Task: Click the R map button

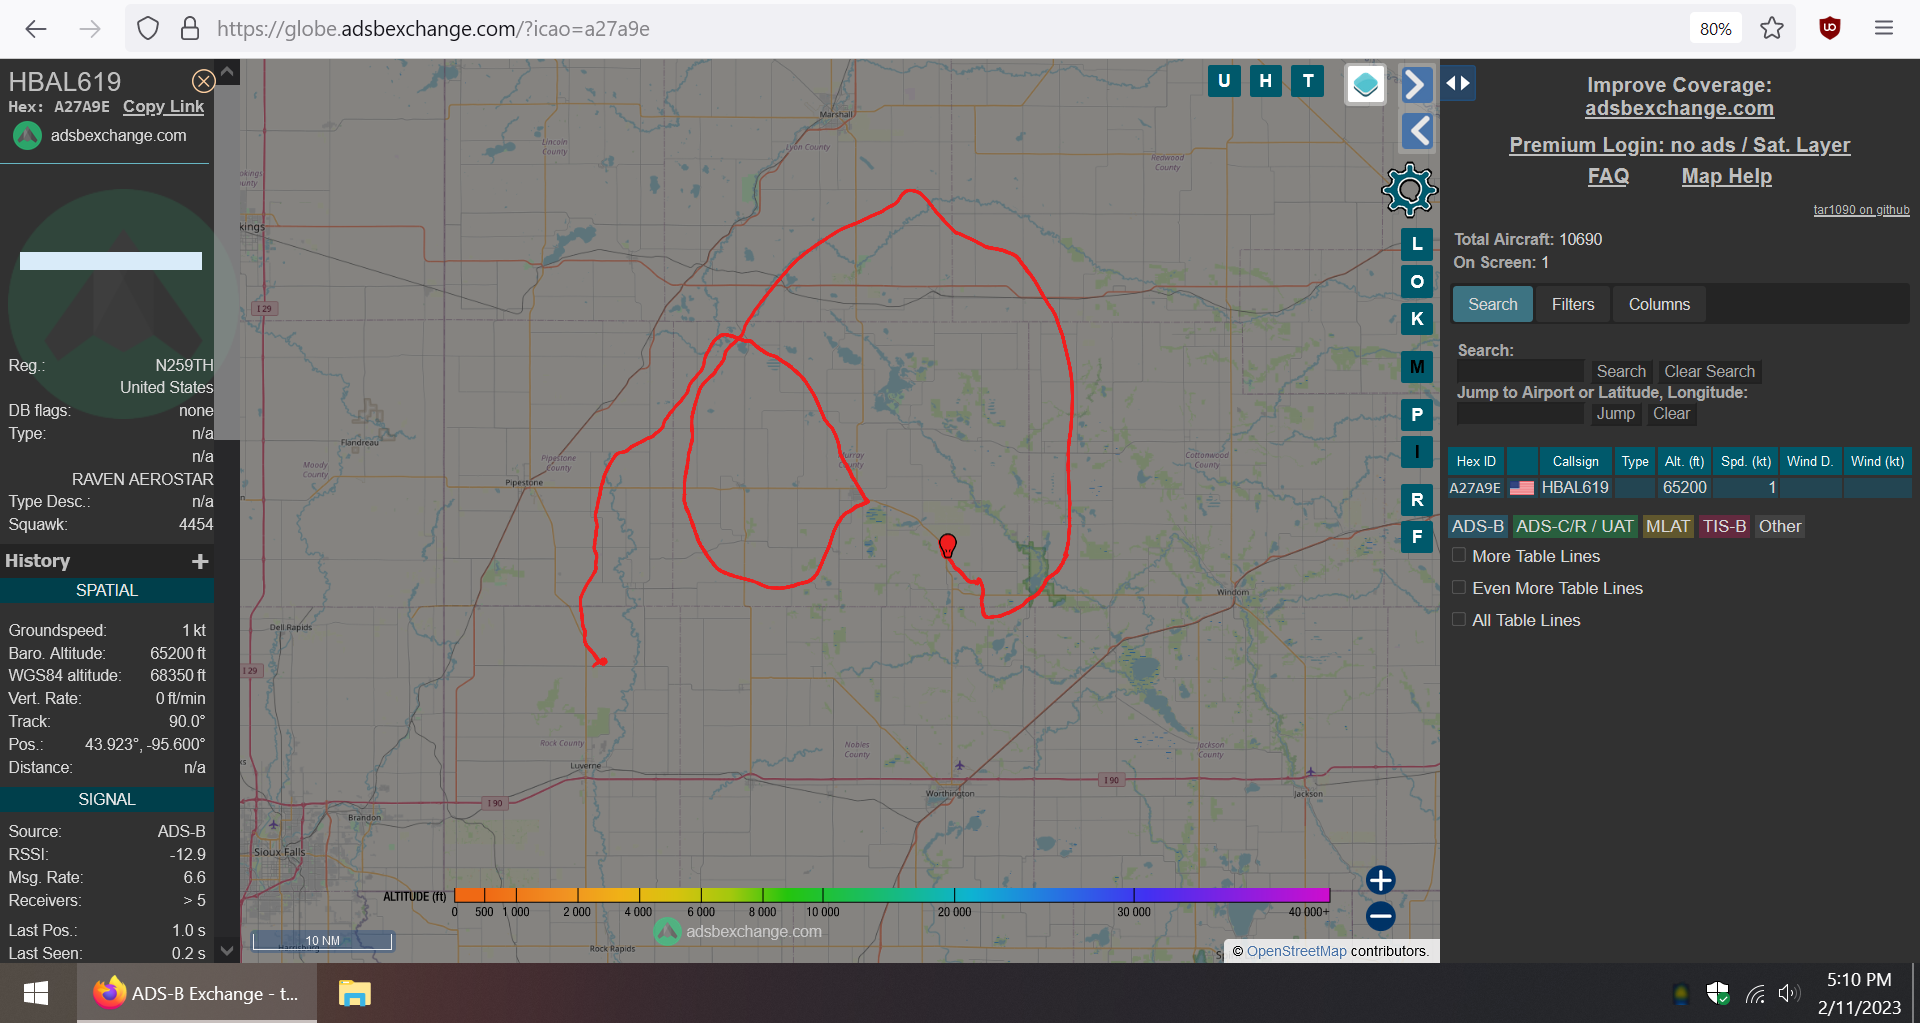Action: tap(1417, 500)
